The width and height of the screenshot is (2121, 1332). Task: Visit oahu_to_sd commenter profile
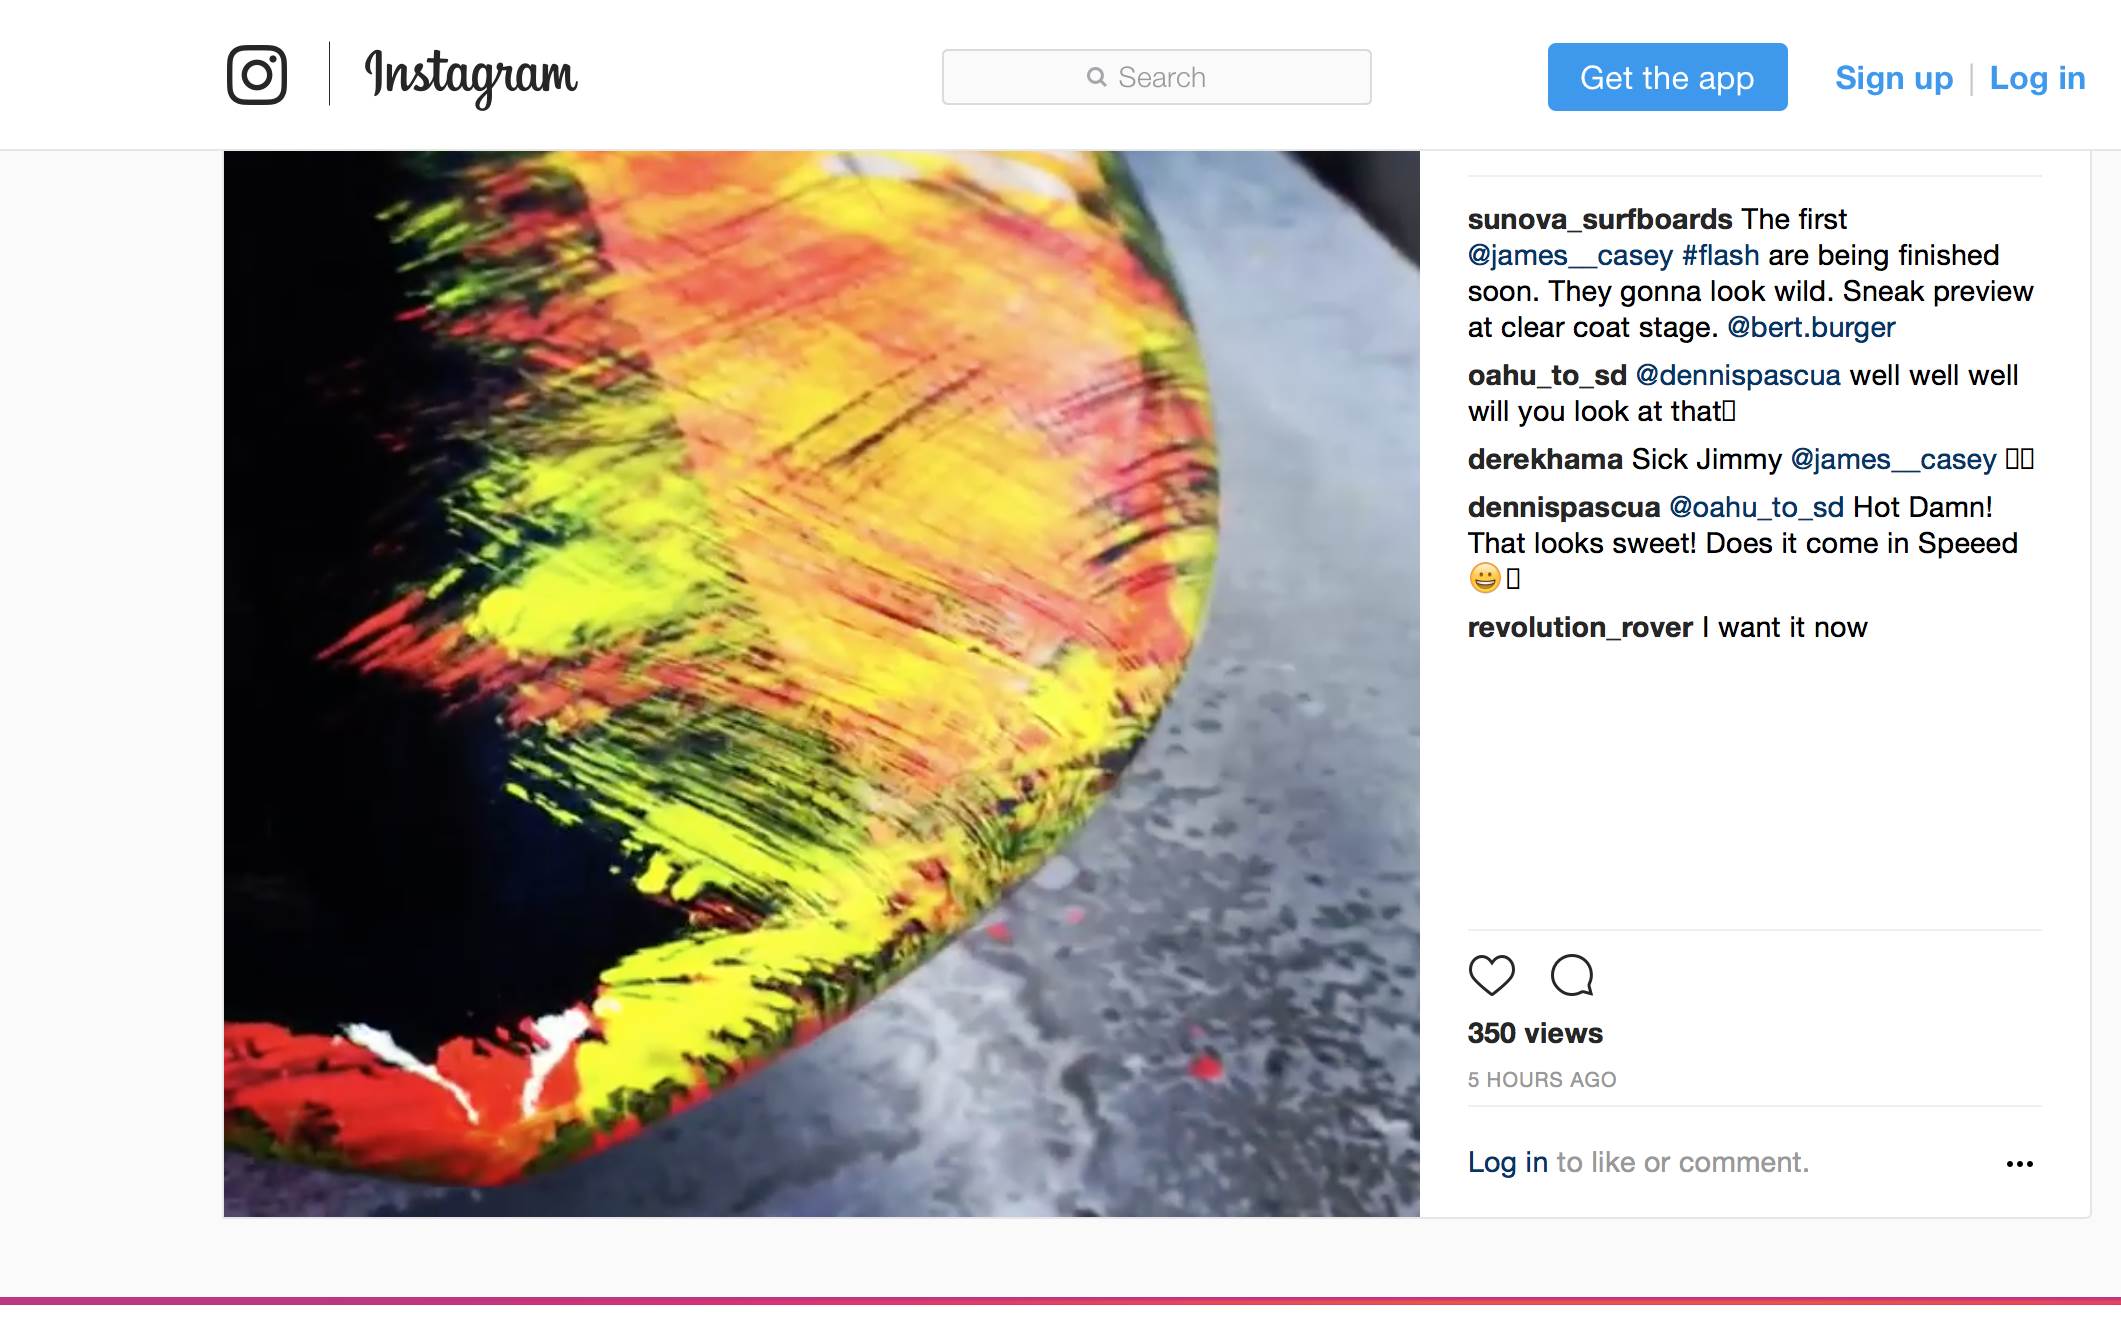click(x=1547, y=375)
